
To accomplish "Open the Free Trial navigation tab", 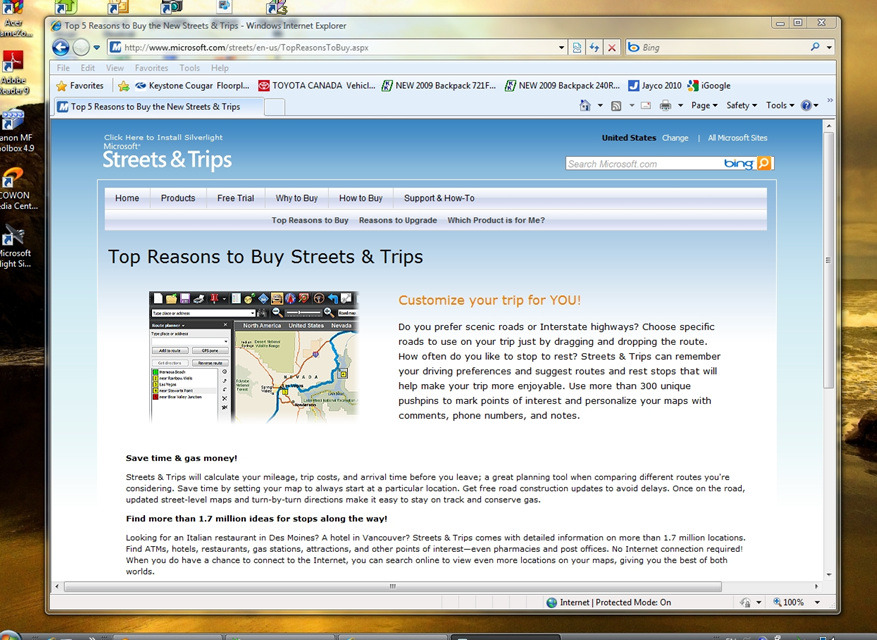I will [235, 198].
